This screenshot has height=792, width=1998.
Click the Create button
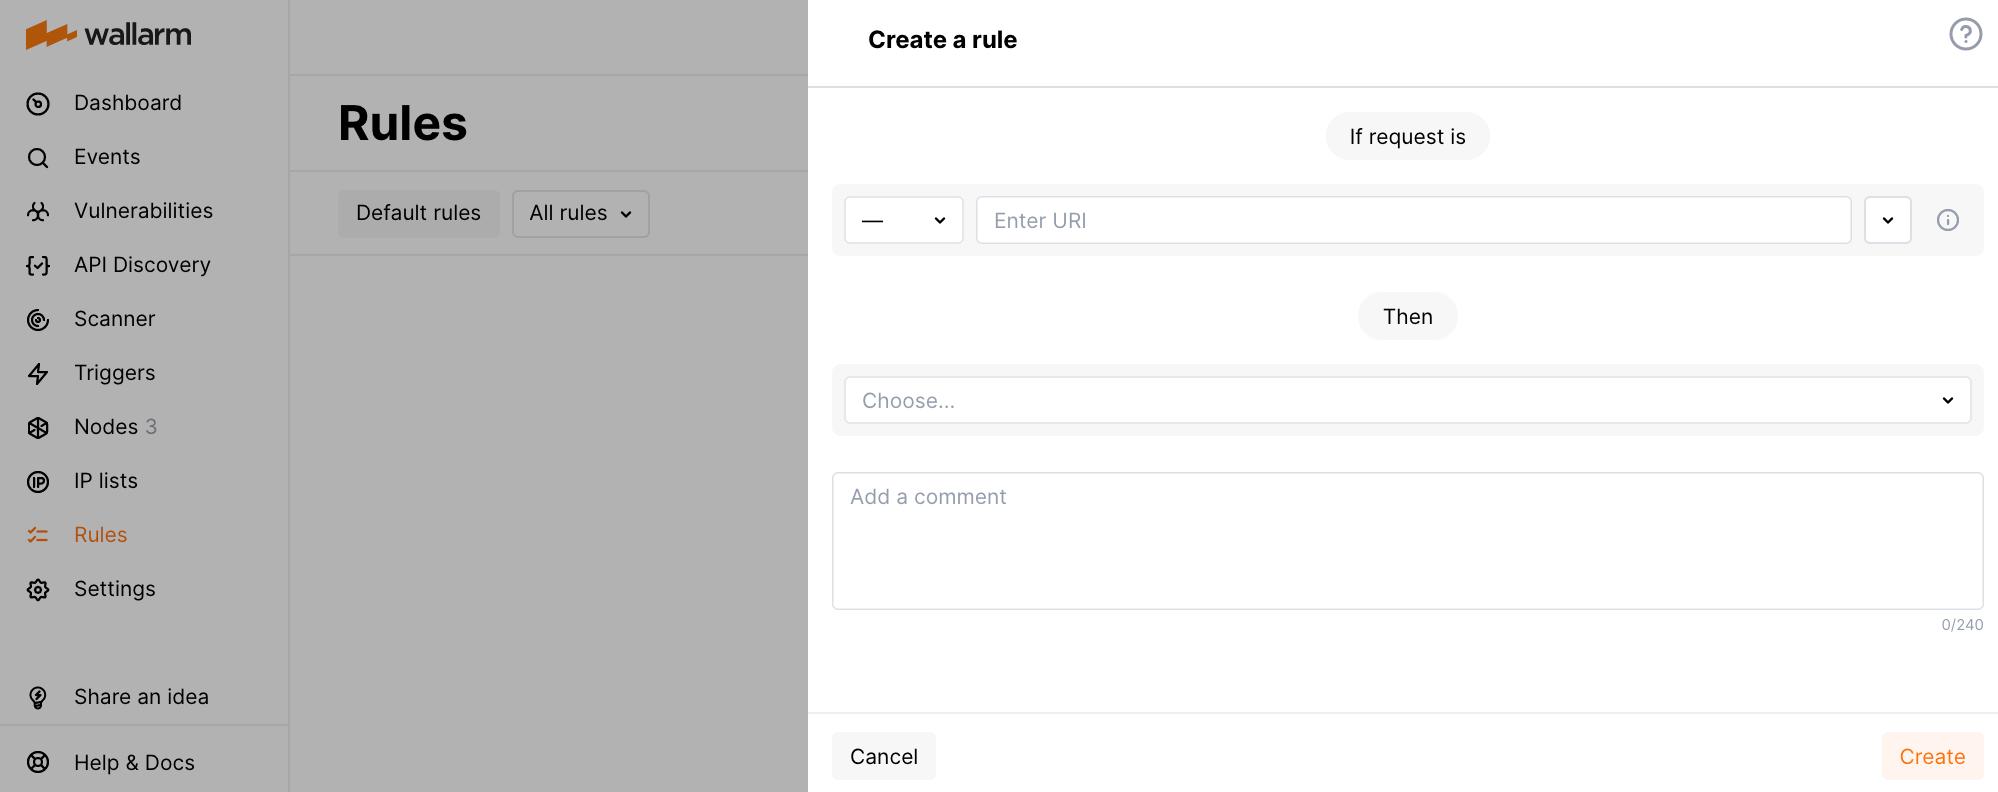1931,756
